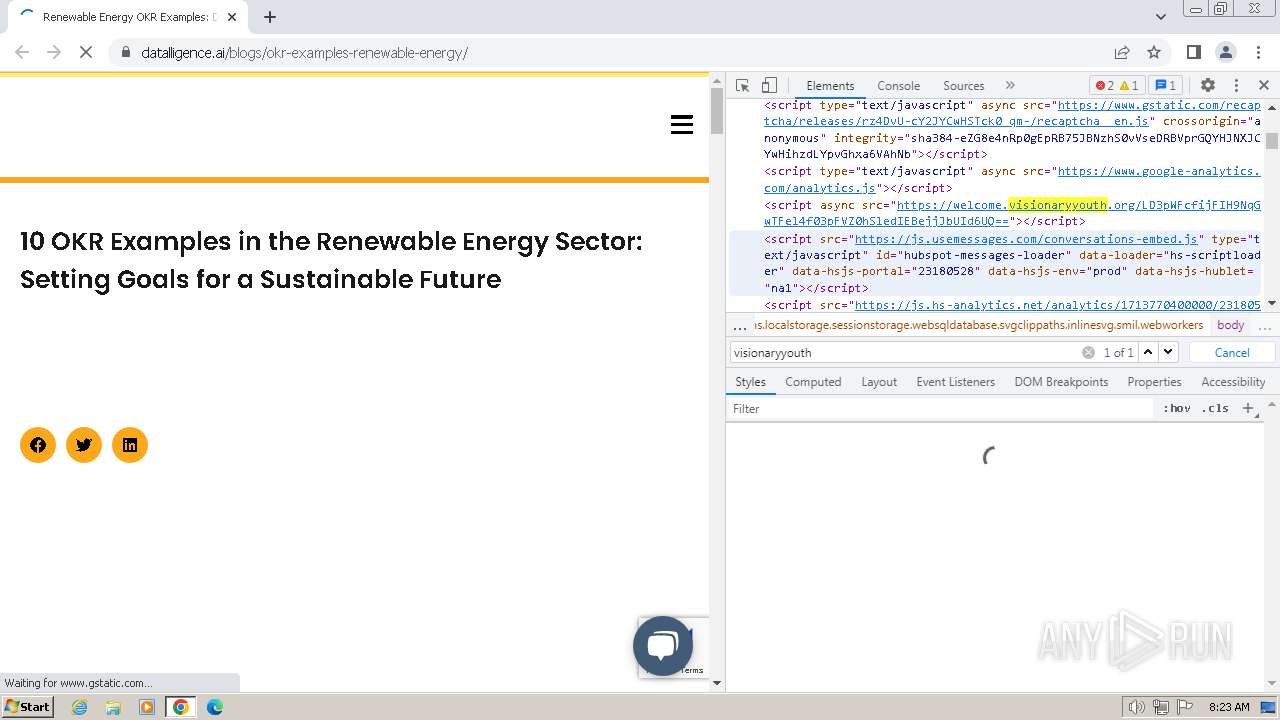
Task: Open the gstatic recaptcha script link
Action: 1012,113
